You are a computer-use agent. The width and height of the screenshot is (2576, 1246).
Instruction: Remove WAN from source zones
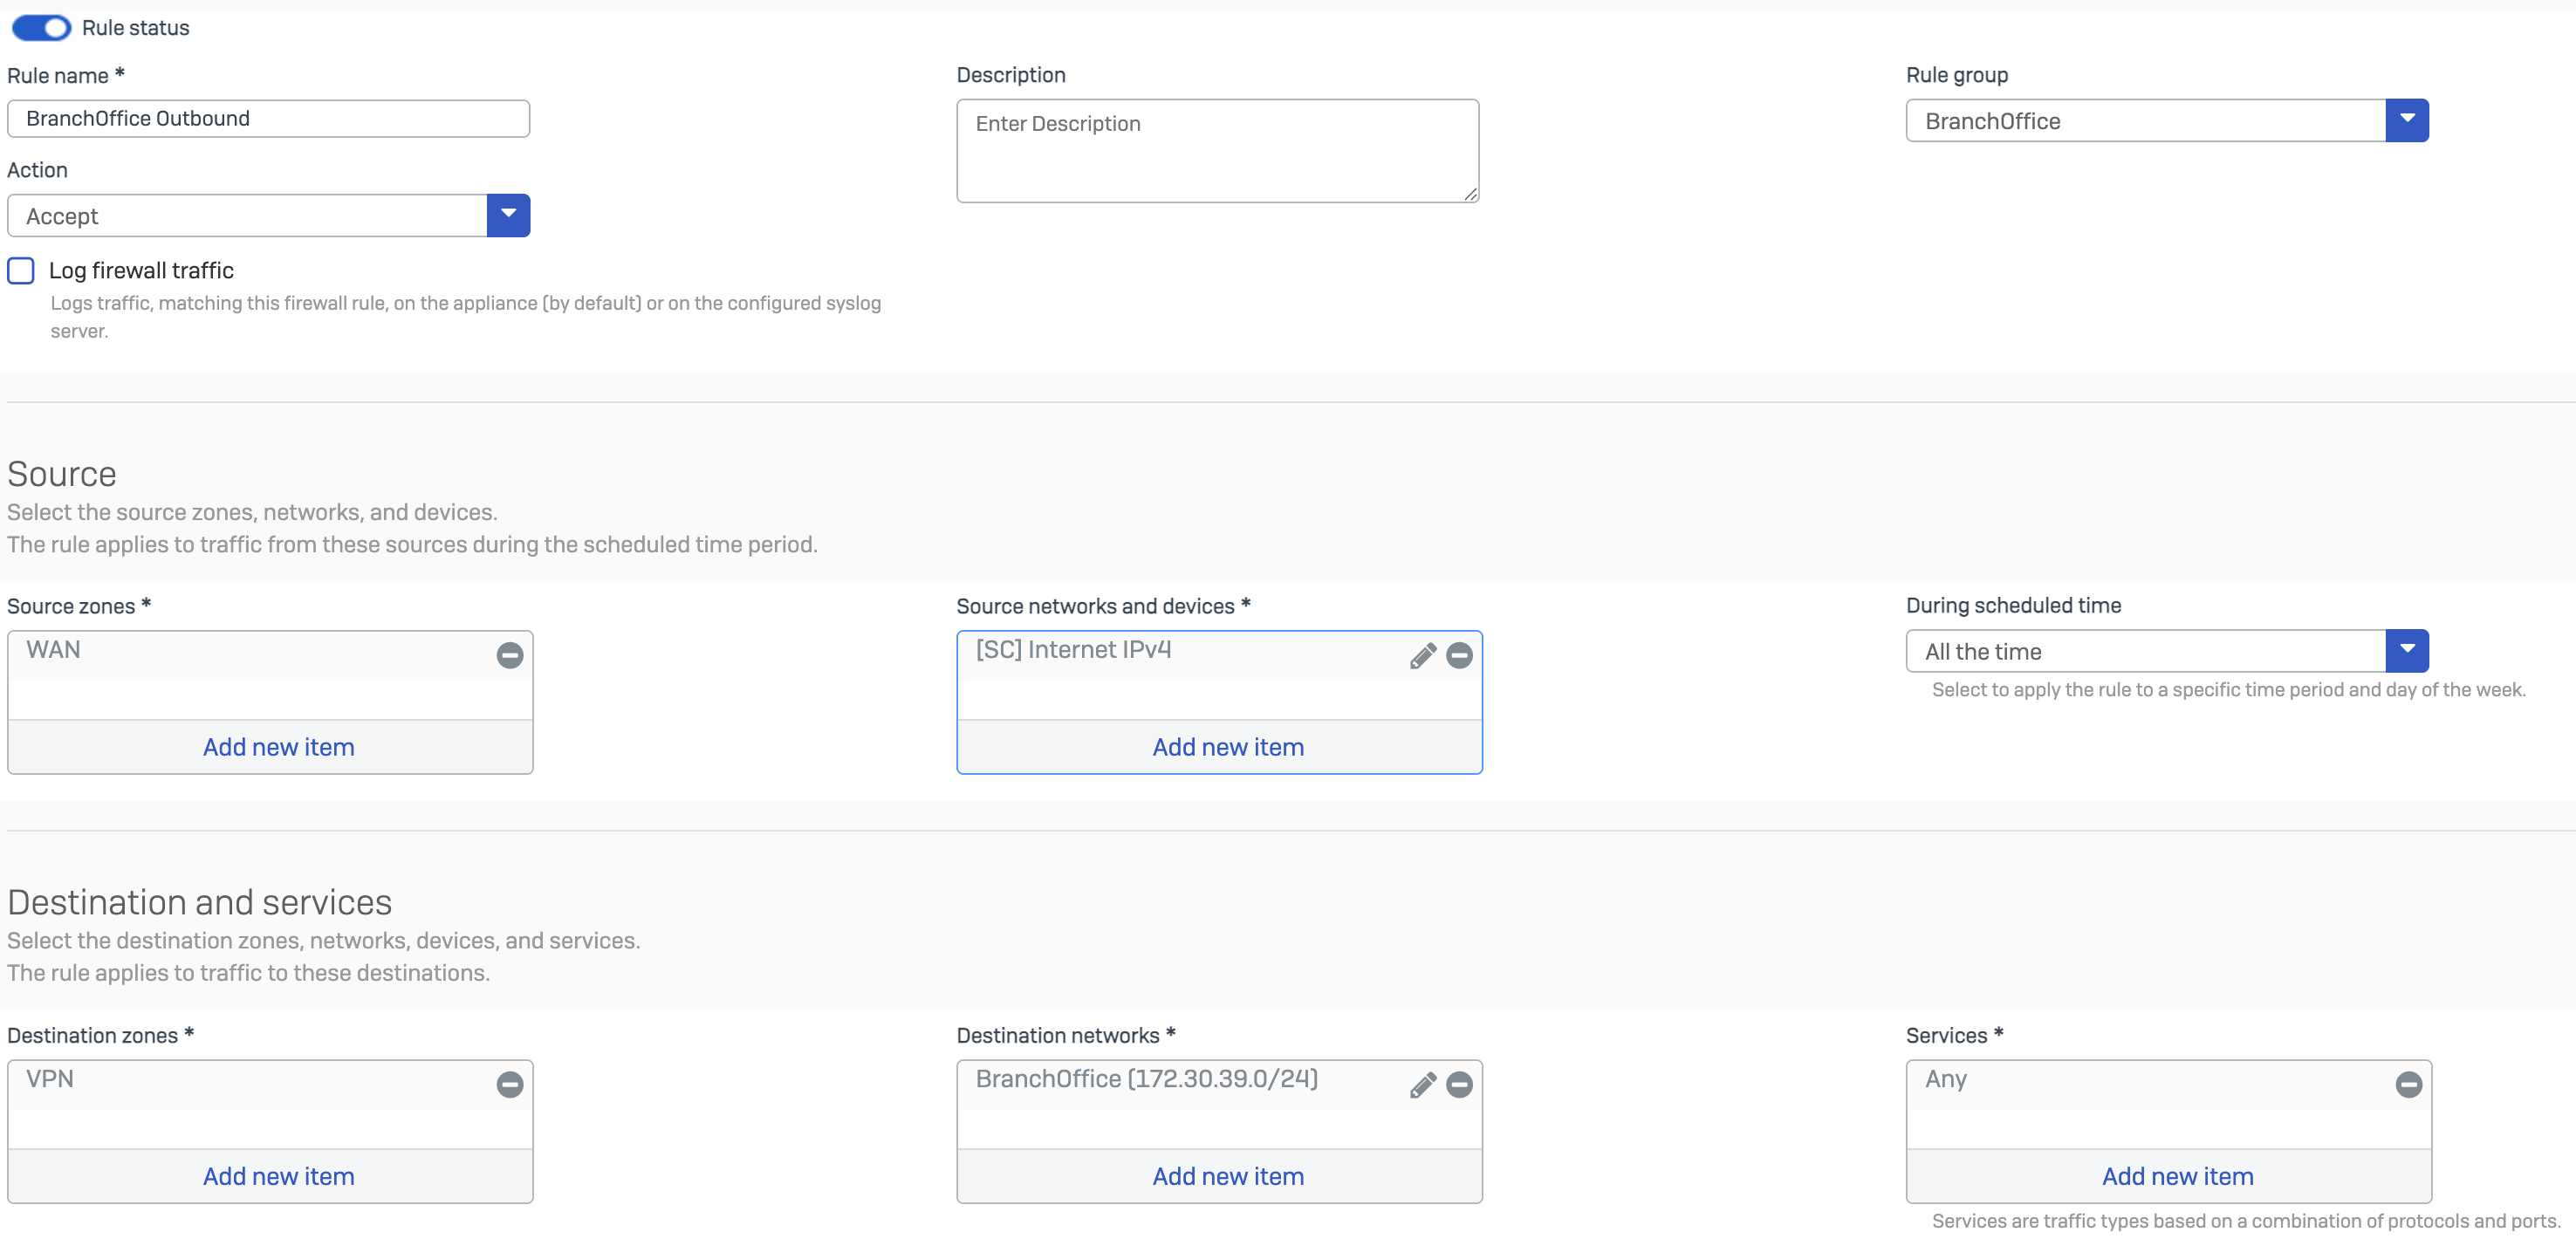tap(510, 655)
